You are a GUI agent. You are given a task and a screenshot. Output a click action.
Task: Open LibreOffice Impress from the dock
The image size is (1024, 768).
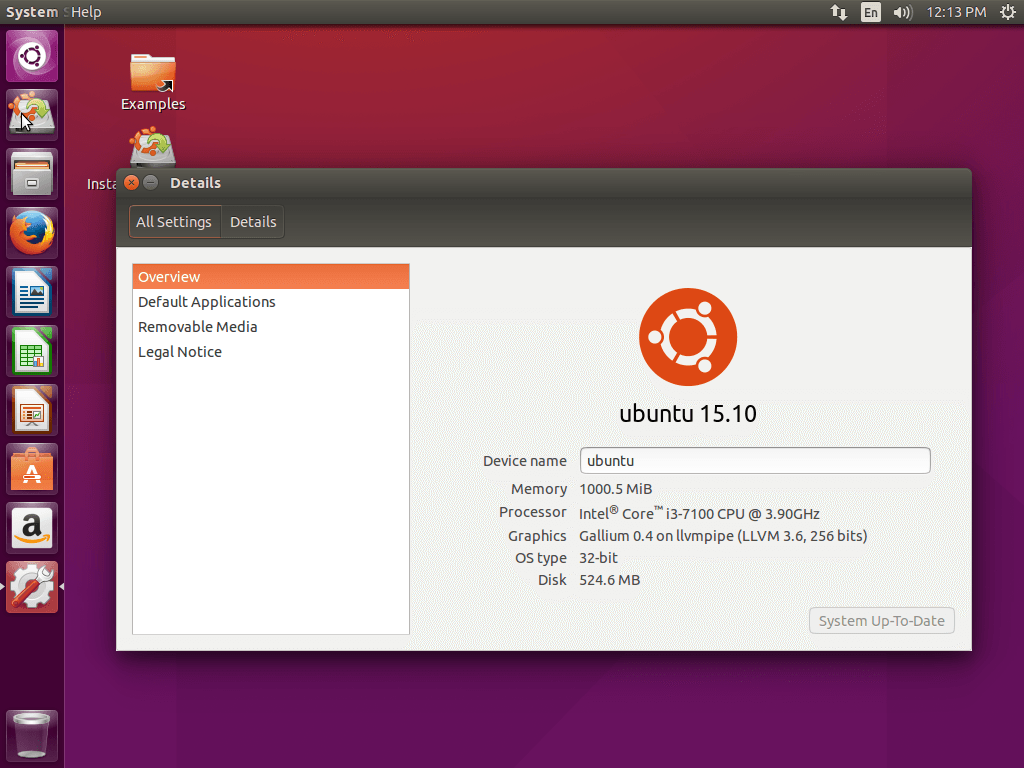(x=32, y=410)
